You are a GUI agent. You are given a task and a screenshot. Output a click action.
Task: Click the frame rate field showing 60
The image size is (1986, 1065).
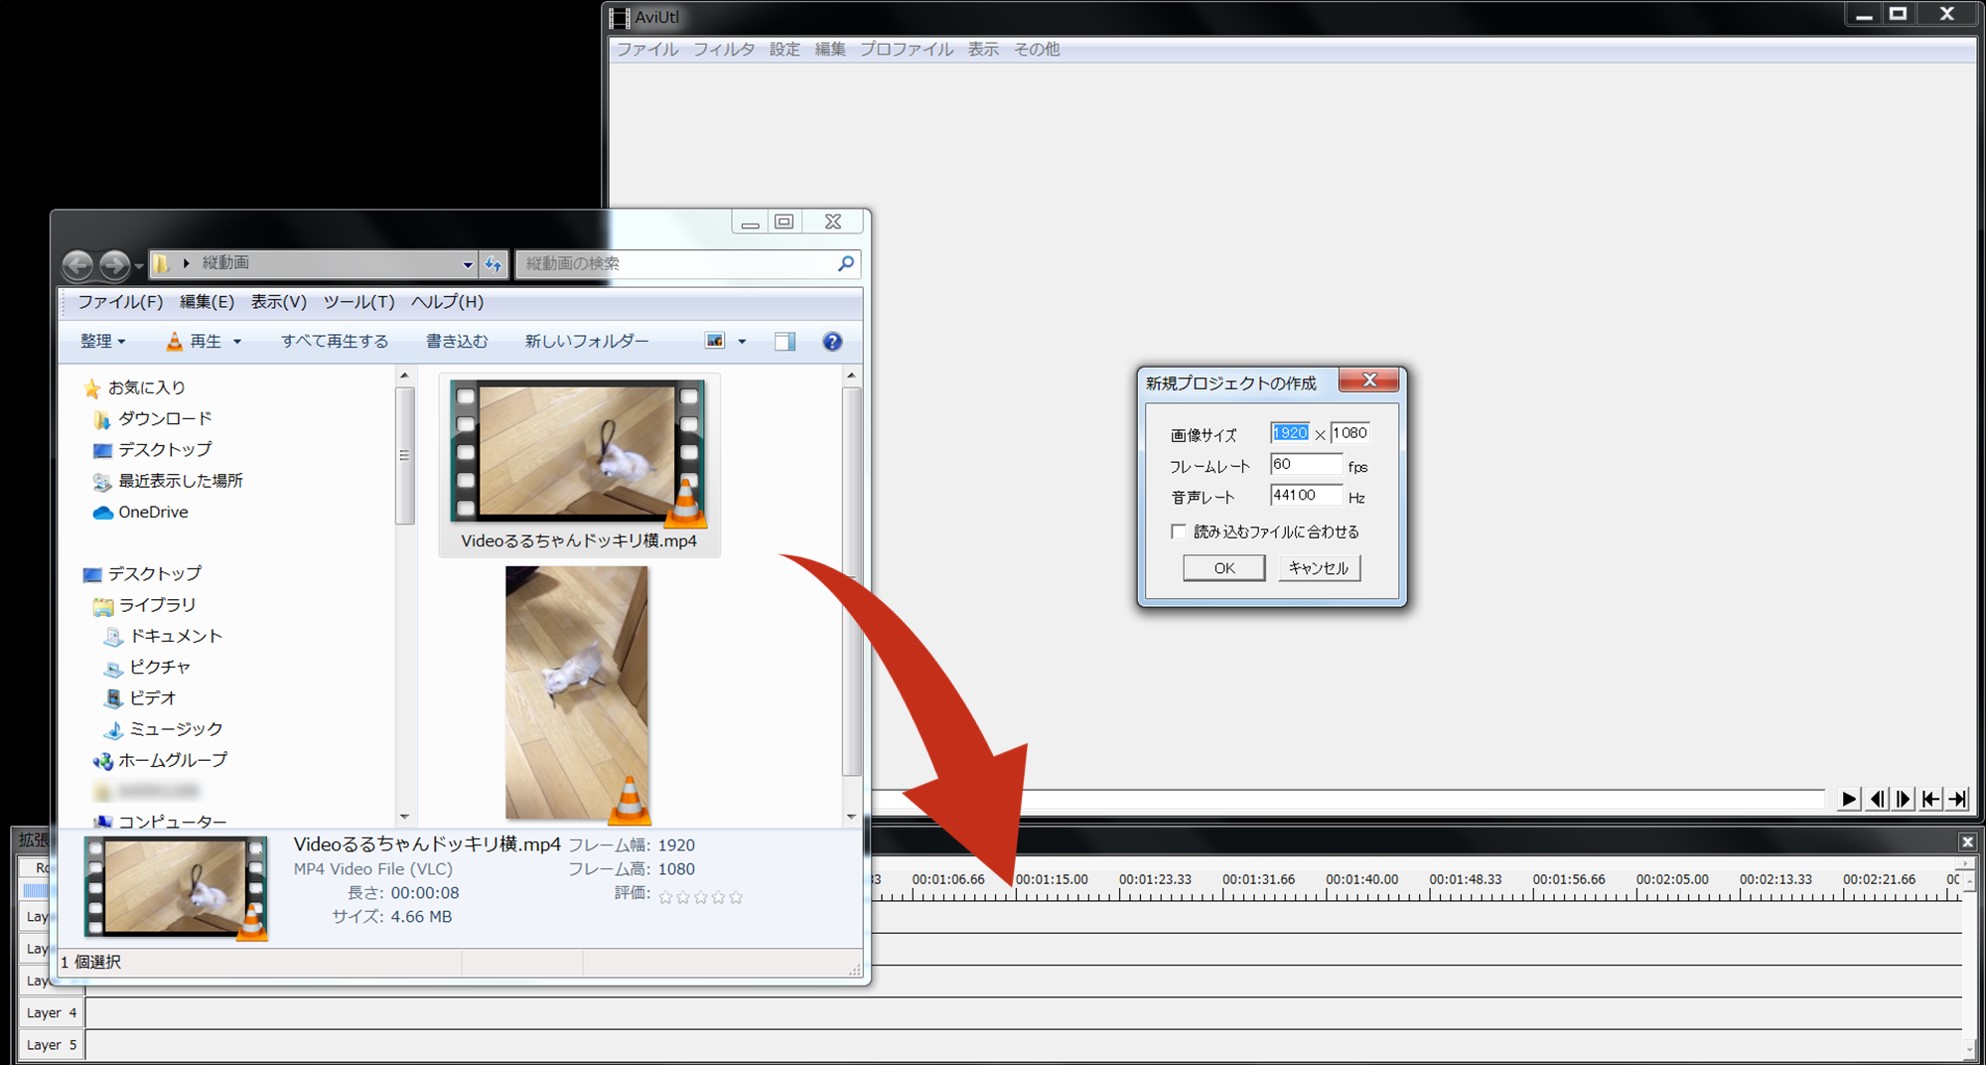coord(1305,464)
